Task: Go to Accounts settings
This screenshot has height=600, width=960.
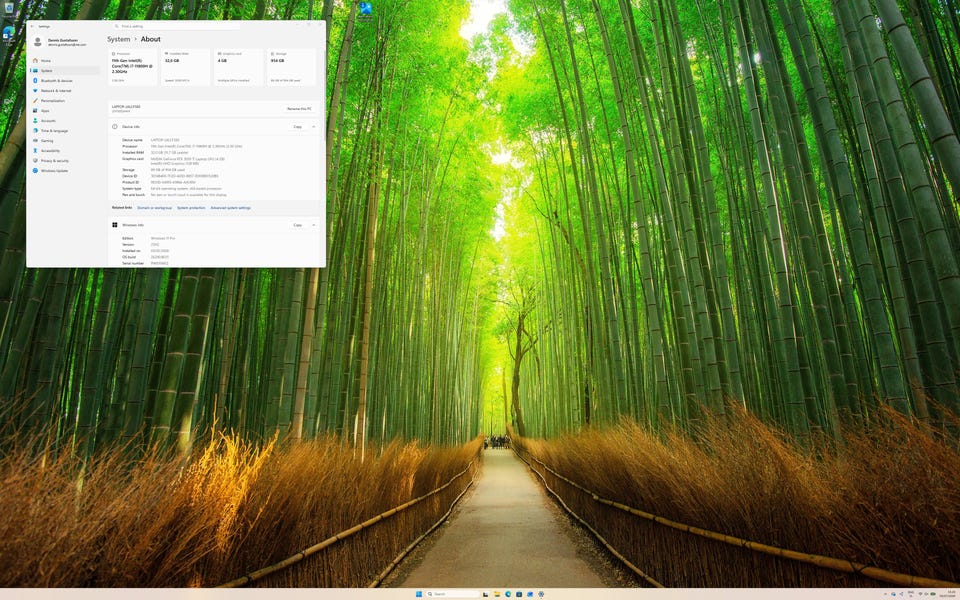Action: [48, 121]
